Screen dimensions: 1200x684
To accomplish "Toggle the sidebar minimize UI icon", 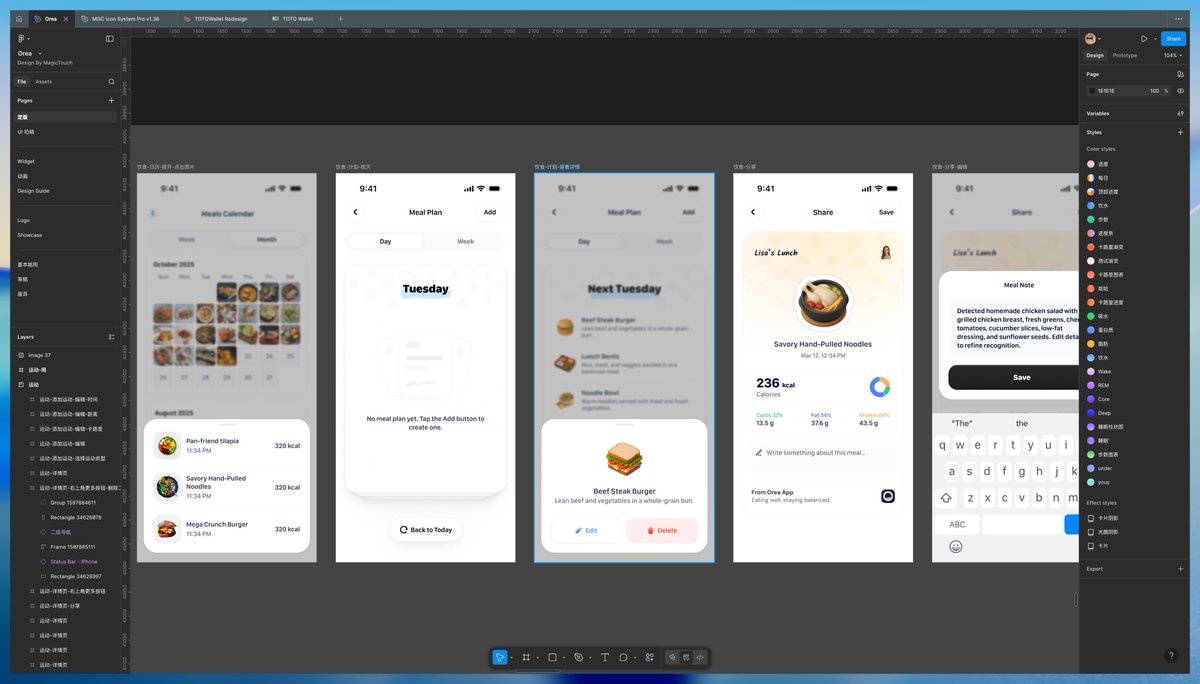I will pos(110,39).
